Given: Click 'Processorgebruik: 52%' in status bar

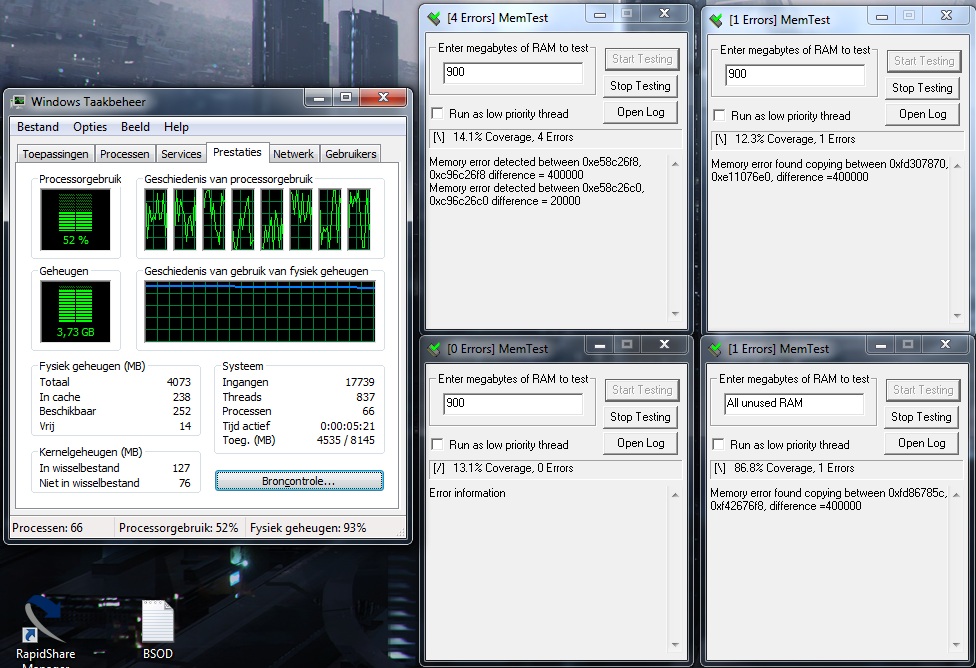Looking at the screenshot, I should pos(179,528).
